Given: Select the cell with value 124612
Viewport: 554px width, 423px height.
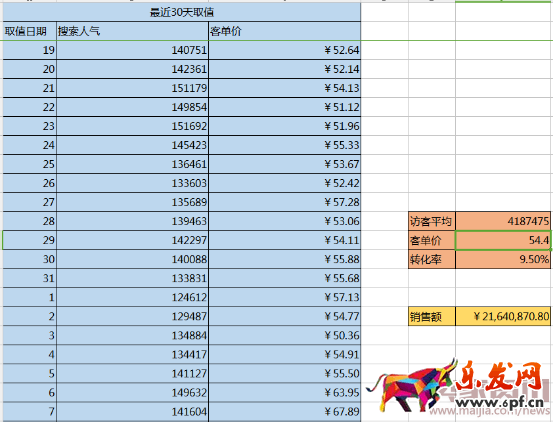Looking at the screenshot, I should point(132,298).
